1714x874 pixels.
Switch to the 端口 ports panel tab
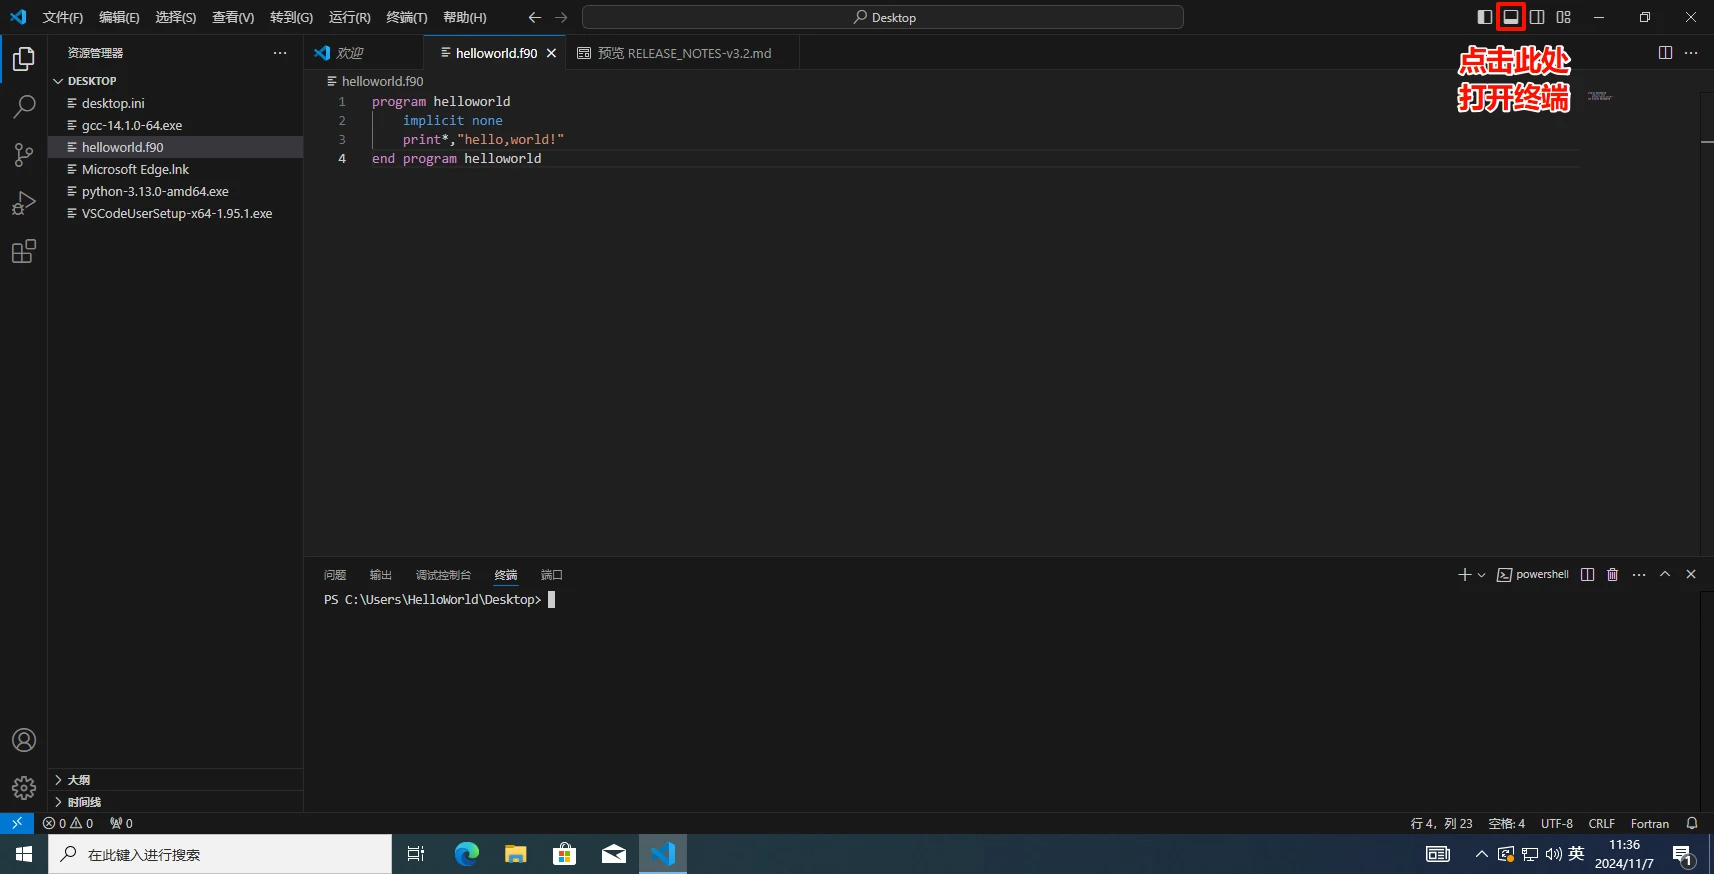pos(551,575)
